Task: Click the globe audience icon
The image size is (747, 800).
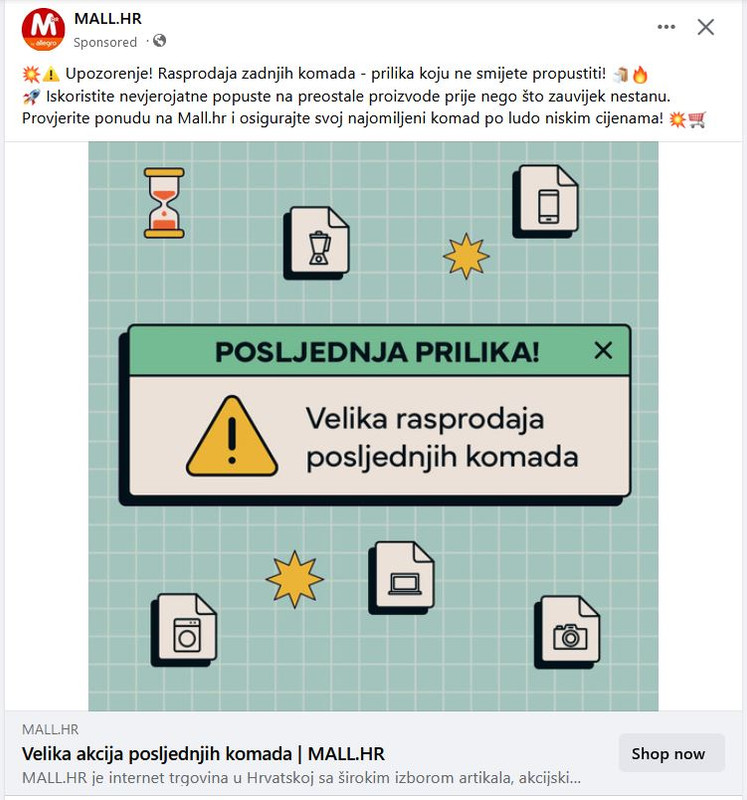Action: (x=159, y=40)
